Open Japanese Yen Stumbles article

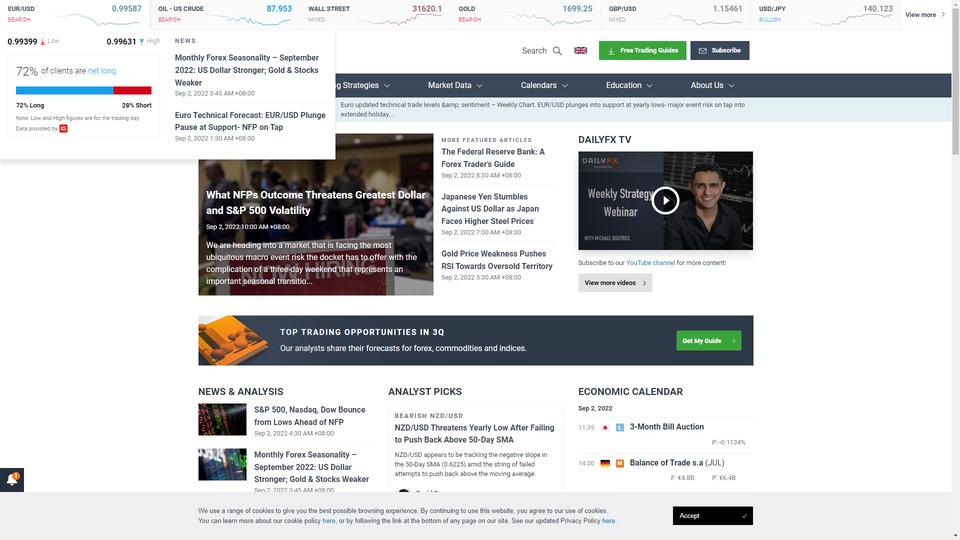490,209
